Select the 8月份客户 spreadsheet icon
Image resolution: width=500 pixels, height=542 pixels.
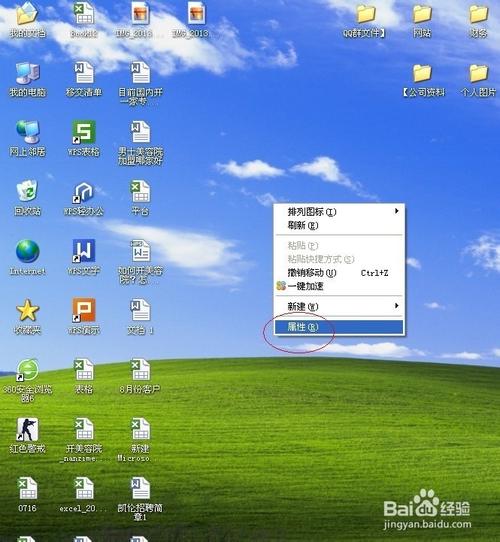point(140,370)
